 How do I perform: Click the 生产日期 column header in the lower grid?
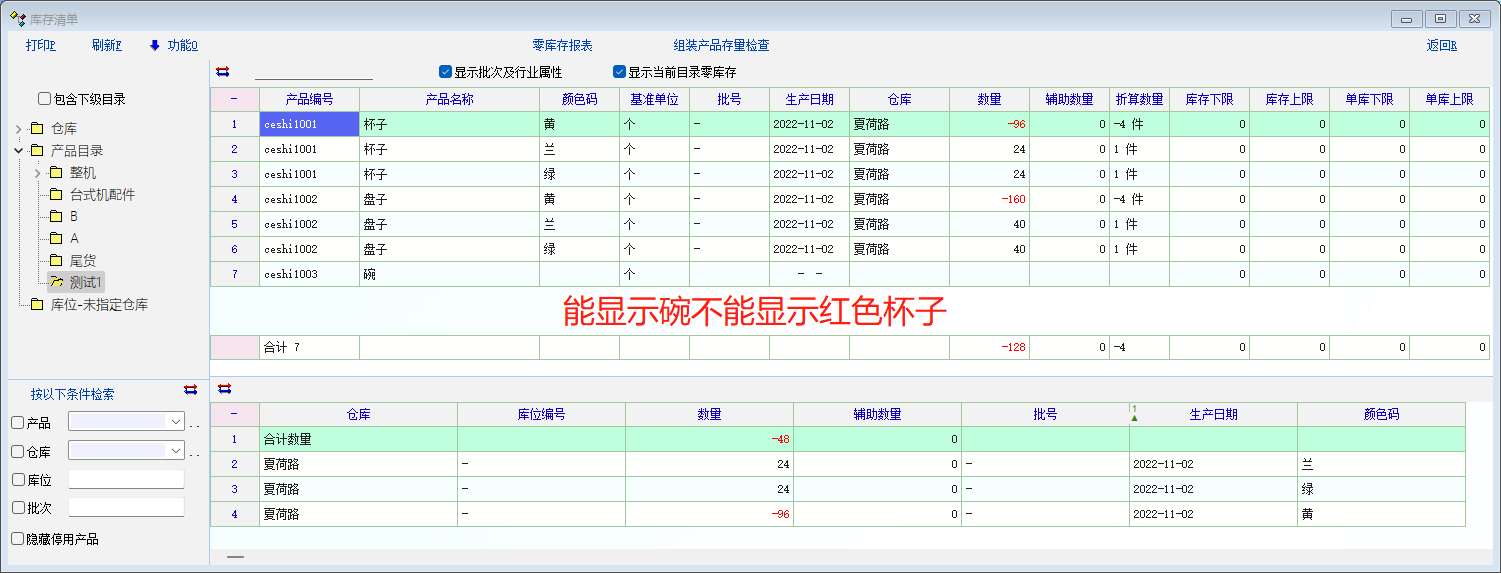(1213, 414)
